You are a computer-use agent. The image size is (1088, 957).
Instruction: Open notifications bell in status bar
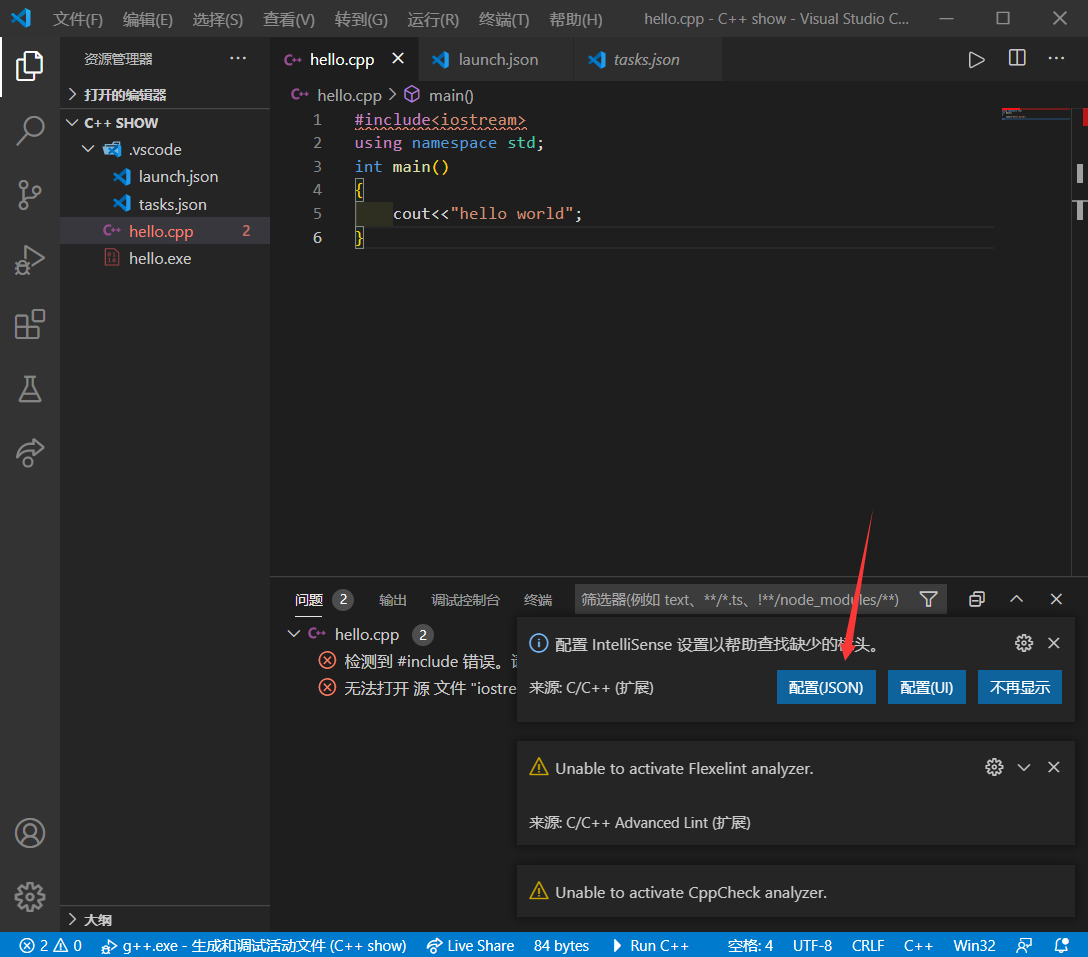point(1061,945)
